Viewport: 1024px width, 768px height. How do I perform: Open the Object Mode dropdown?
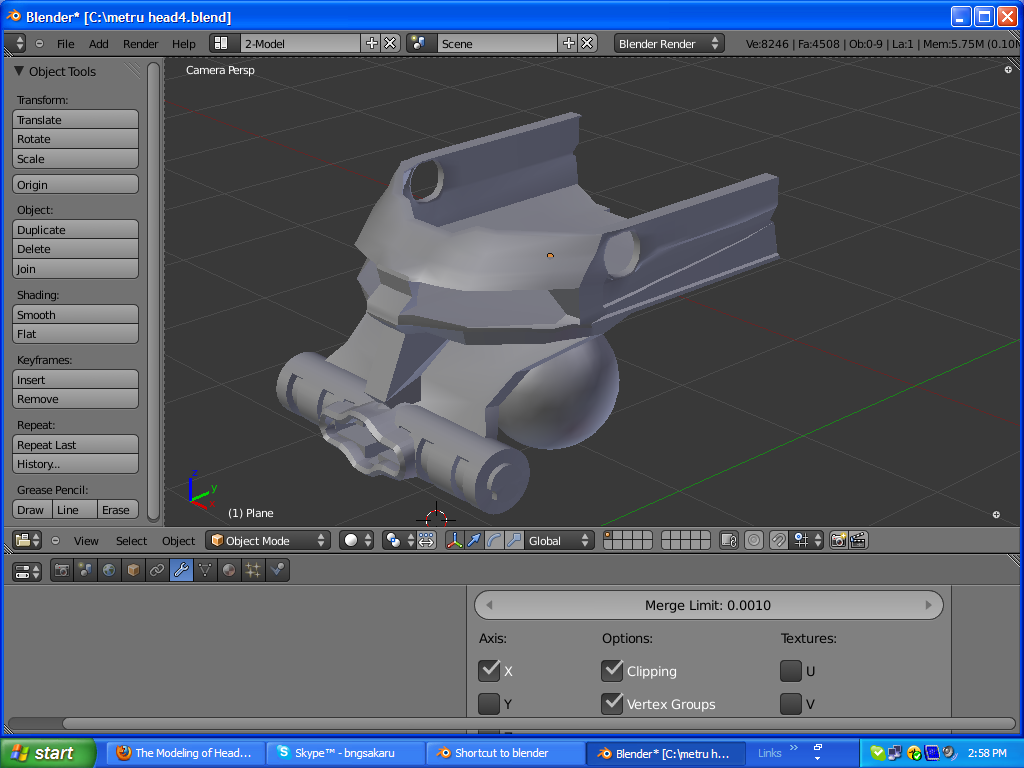coord(268,540)
